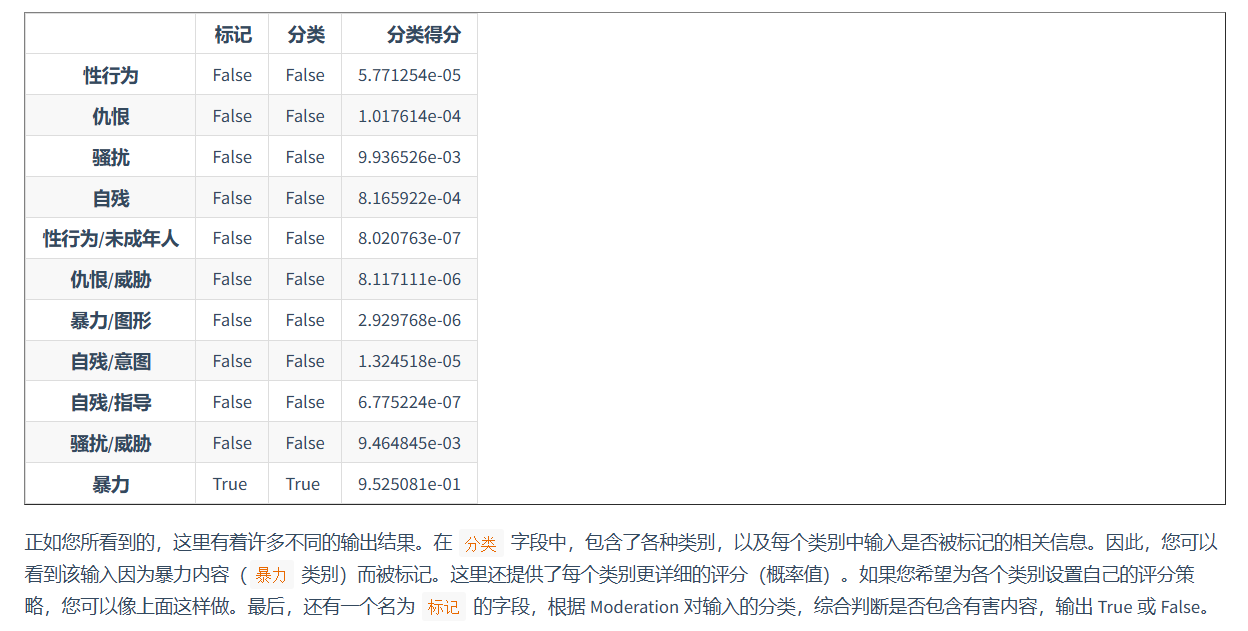Image resolution: width=1248 pixels, height=631 pixels.
Task: Select the score cell 5.771254e-05
Action: 409,76
